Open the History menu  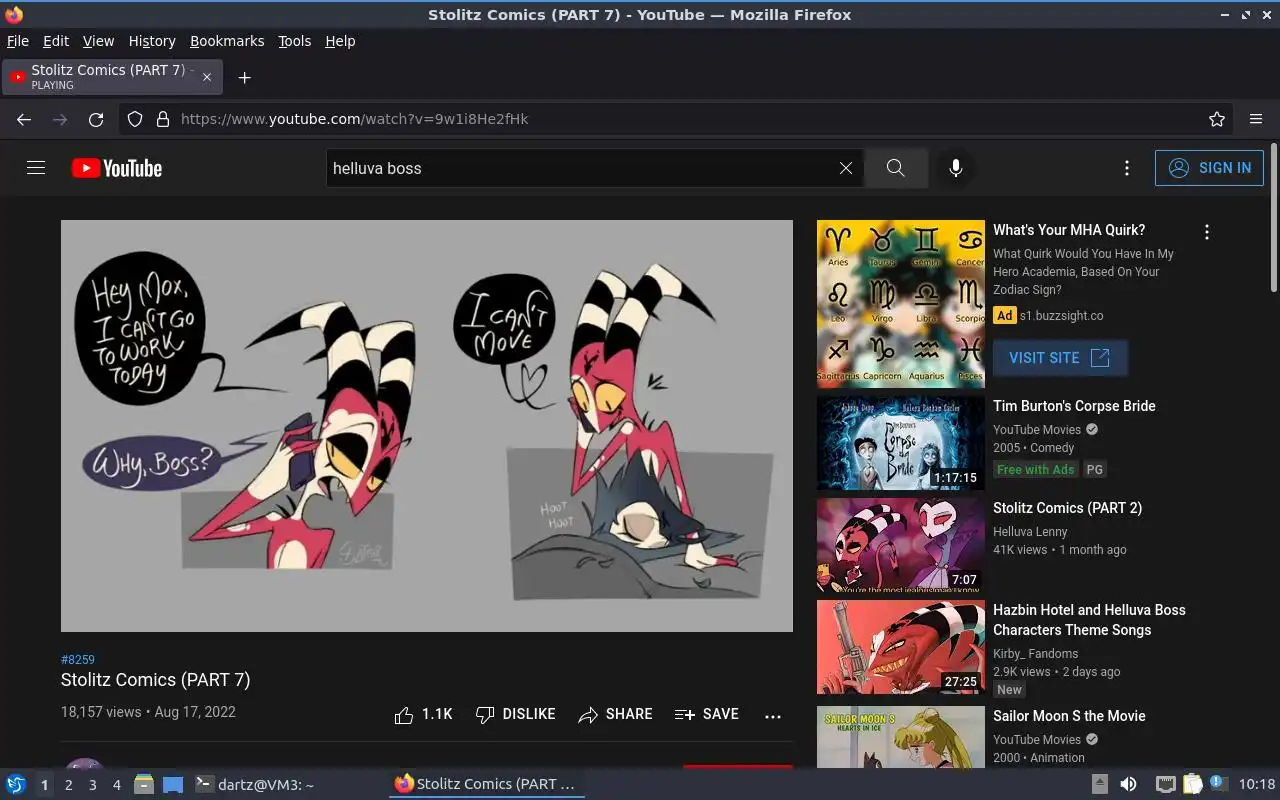[152, 41]
